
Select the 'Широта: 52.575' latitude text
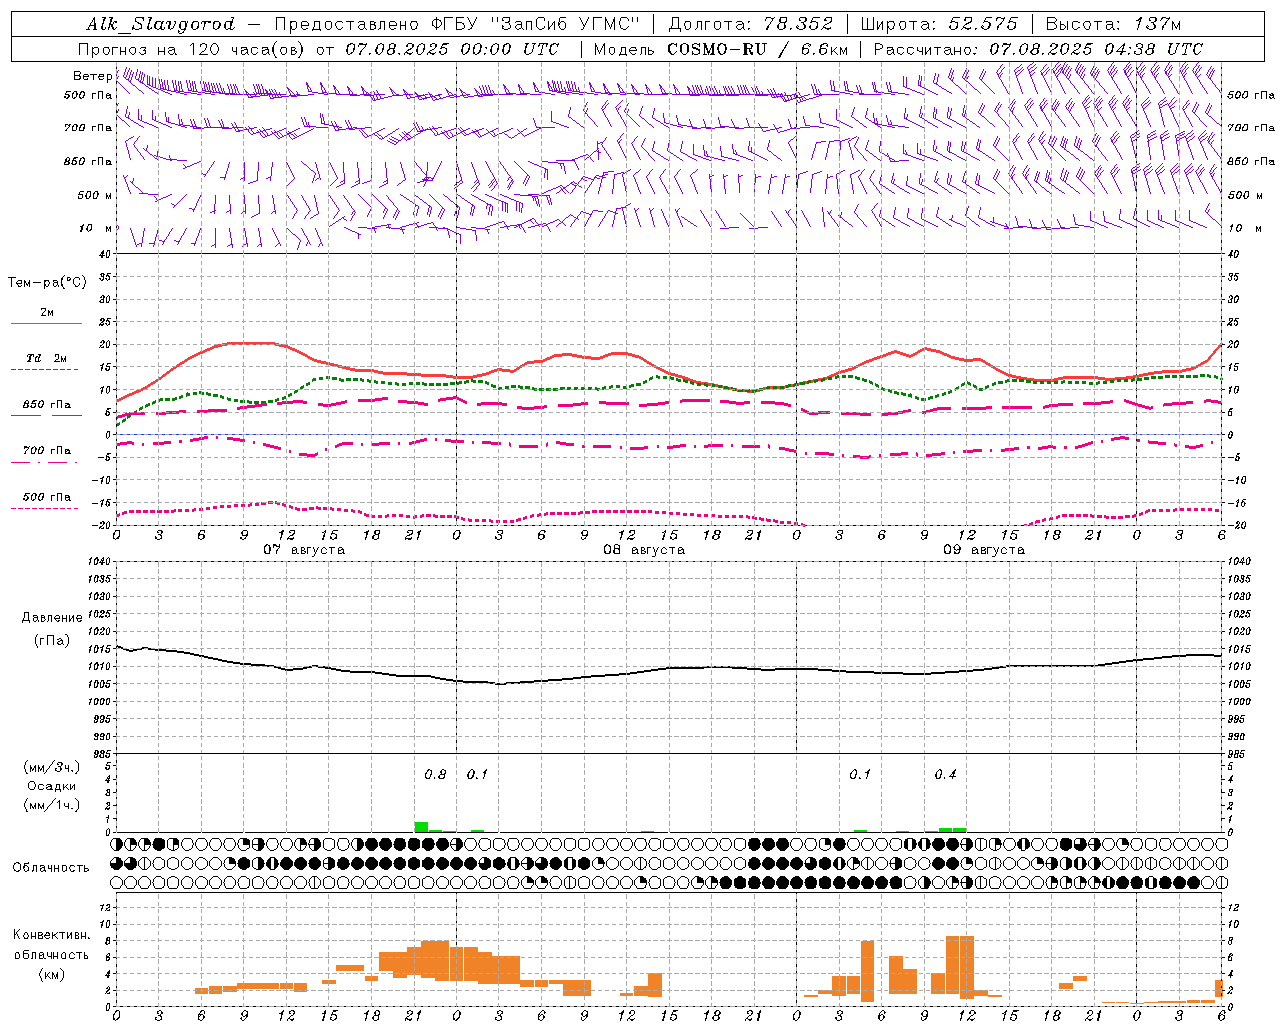pyautogui.click(x=939, y=24)
